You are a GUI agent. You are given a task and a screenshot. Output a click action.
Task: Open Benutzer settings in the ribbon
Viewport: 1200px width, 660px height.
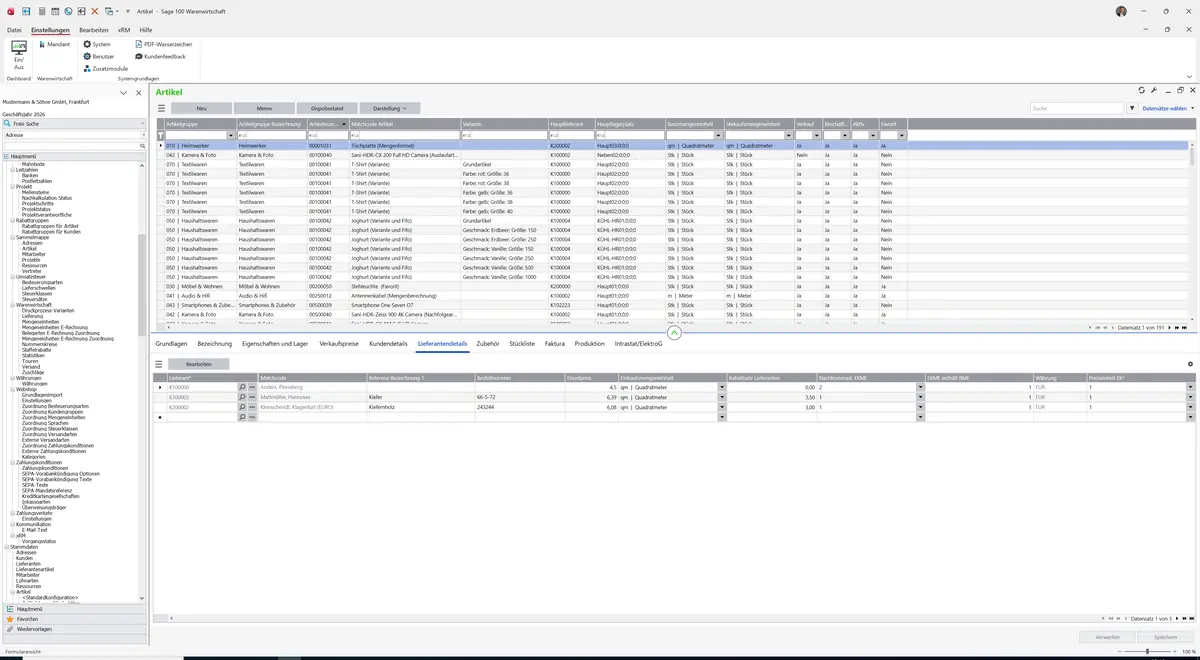click(99, 56)
